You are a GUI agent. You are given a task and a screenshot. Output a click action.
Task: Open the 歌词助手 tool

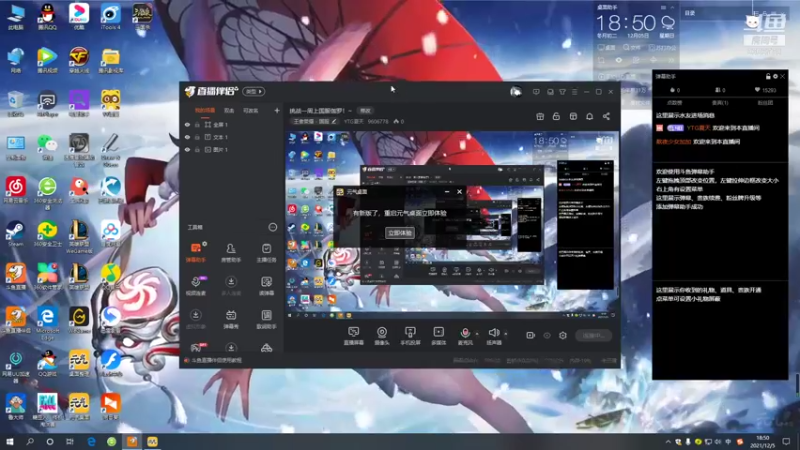click(266, 319)
